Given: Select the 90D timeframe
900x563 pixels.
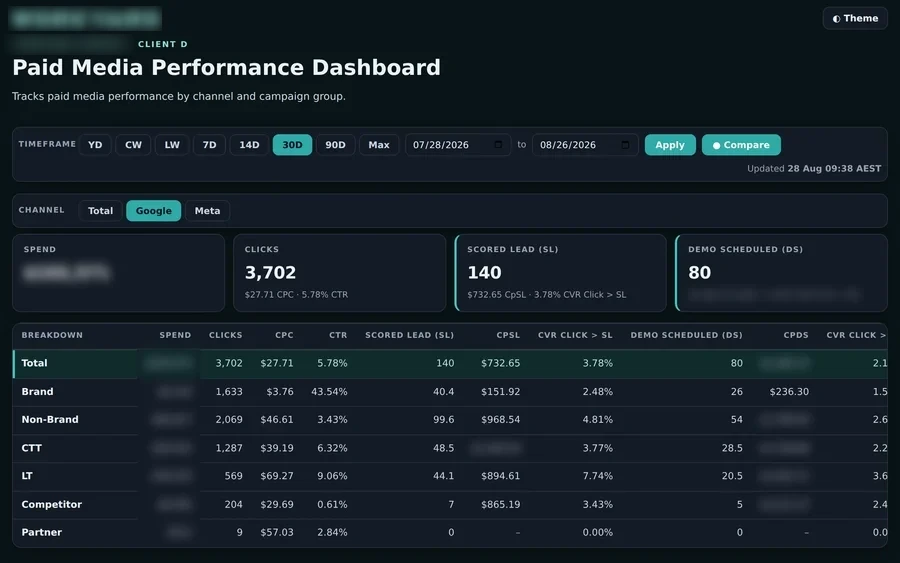Looking at the screenshot, I should [335, 145].
